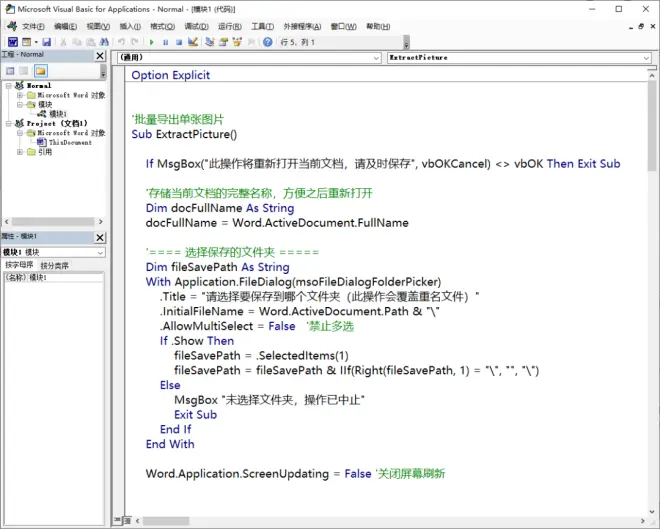This screenshot has width=660, height=529.
Task: Open the 视图(V) menu
Action: click(98, 27)
